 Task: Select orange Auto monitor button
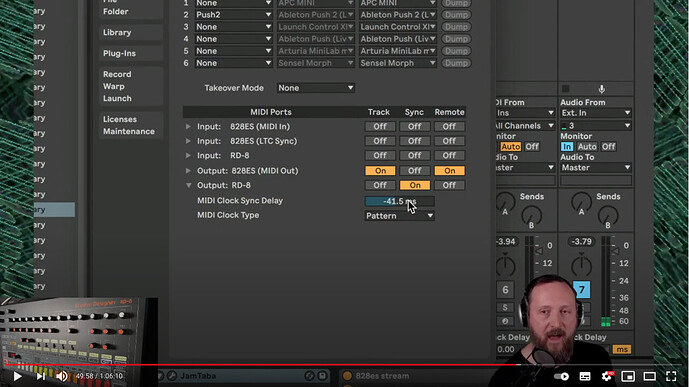tap(510, 147)
